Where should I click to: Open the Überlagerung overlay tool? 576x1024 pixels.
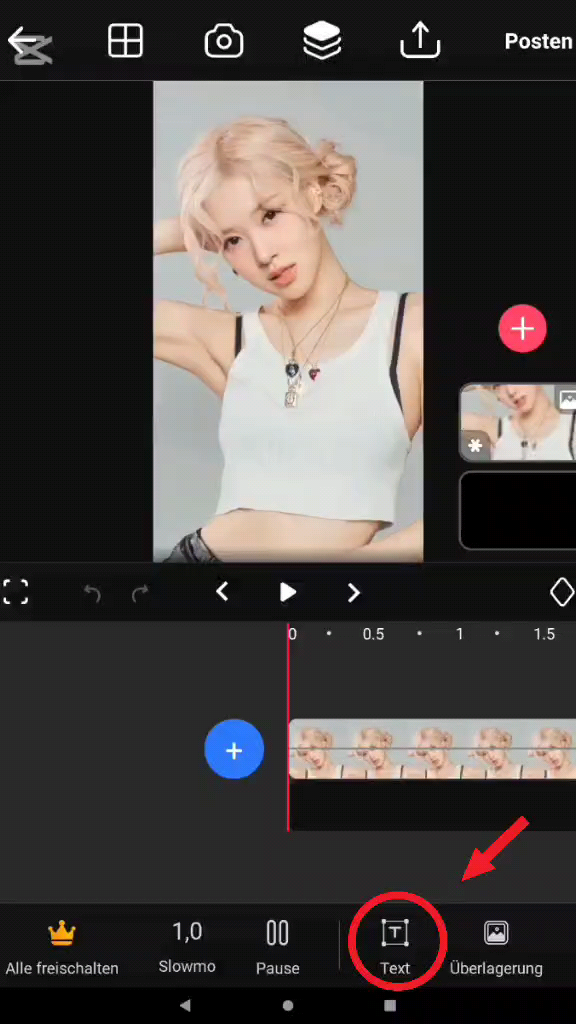pos(496,948)
